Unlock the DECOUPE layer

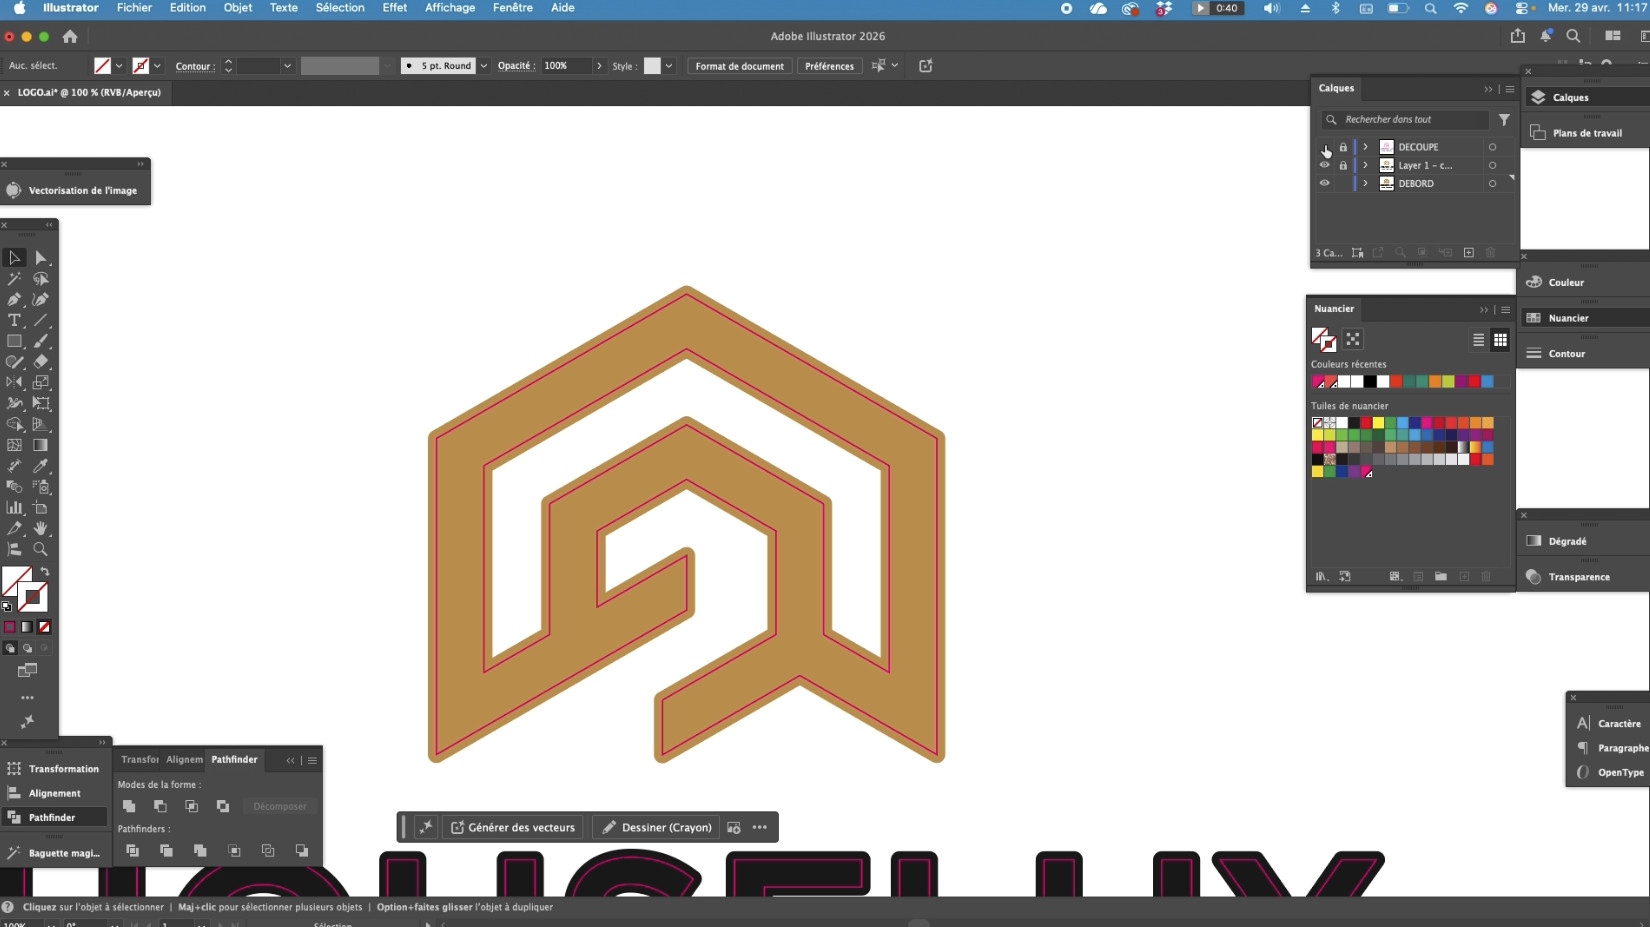1343,147
